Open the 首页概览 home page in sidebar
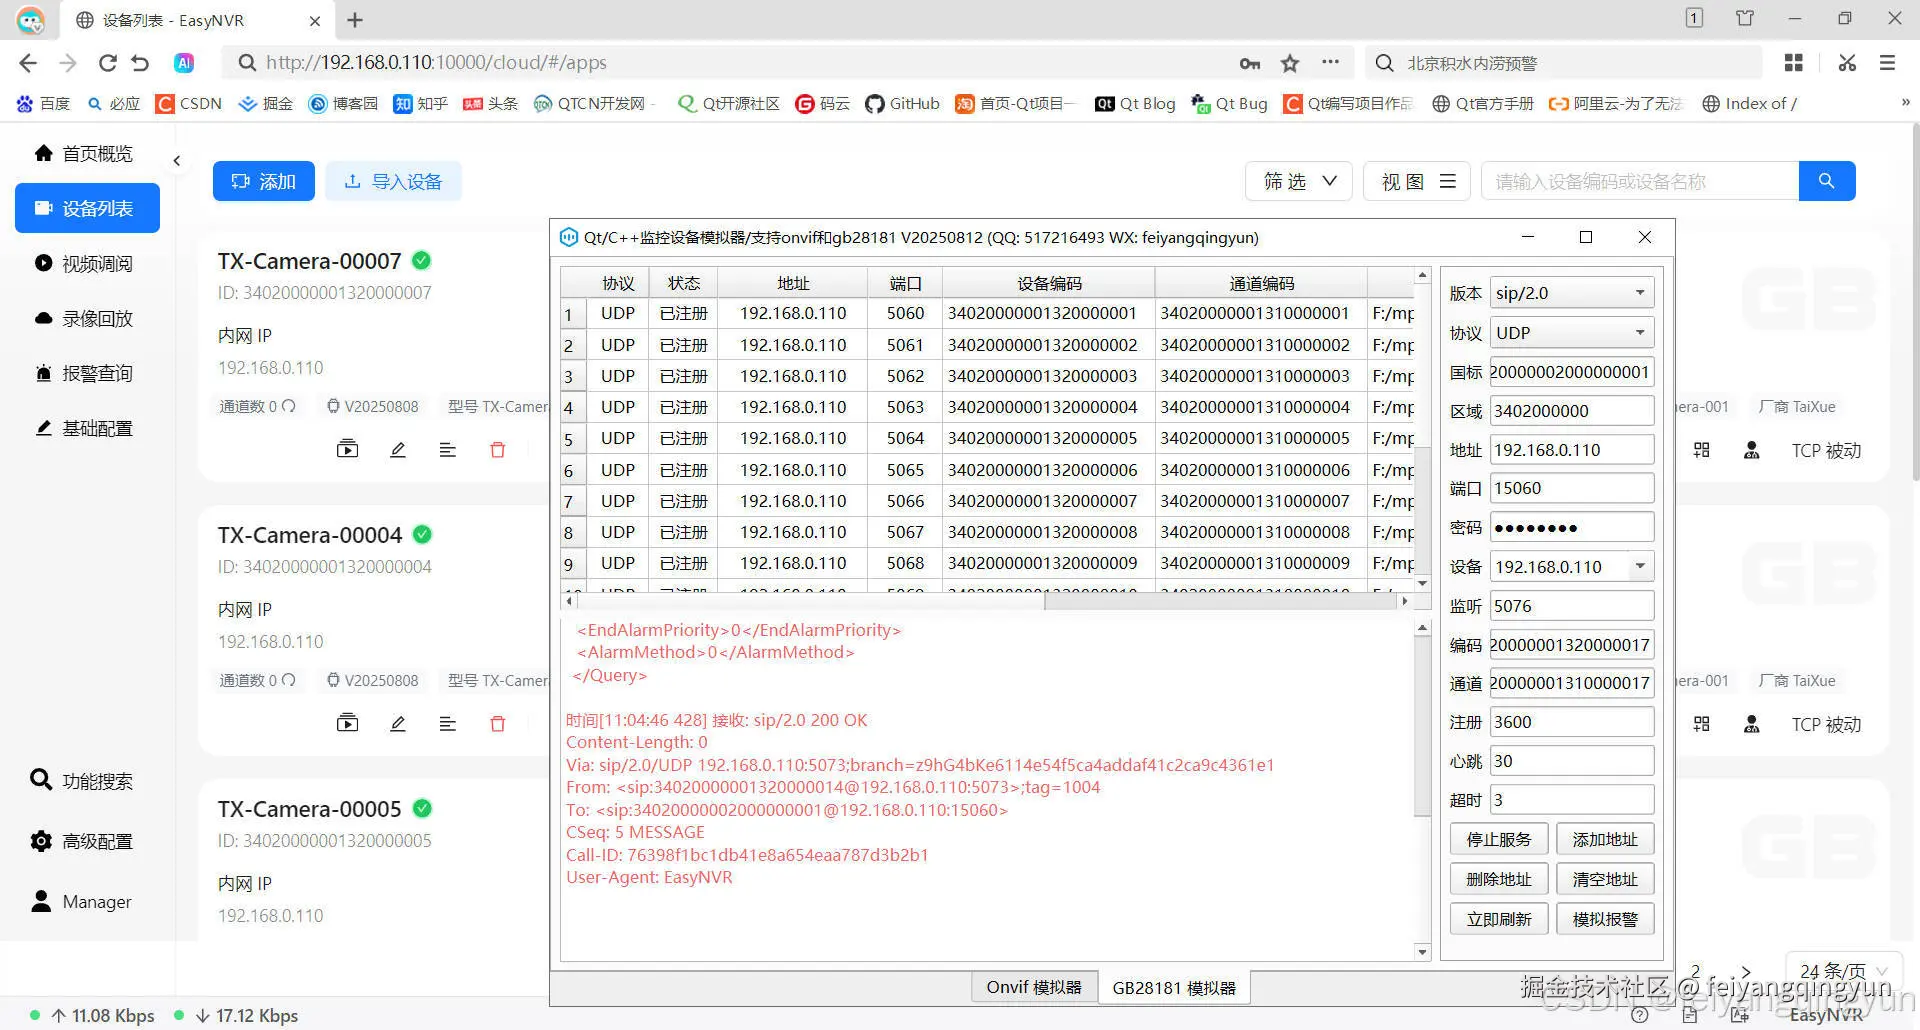Viewport: 1920px width, 1030px height. 85,153
